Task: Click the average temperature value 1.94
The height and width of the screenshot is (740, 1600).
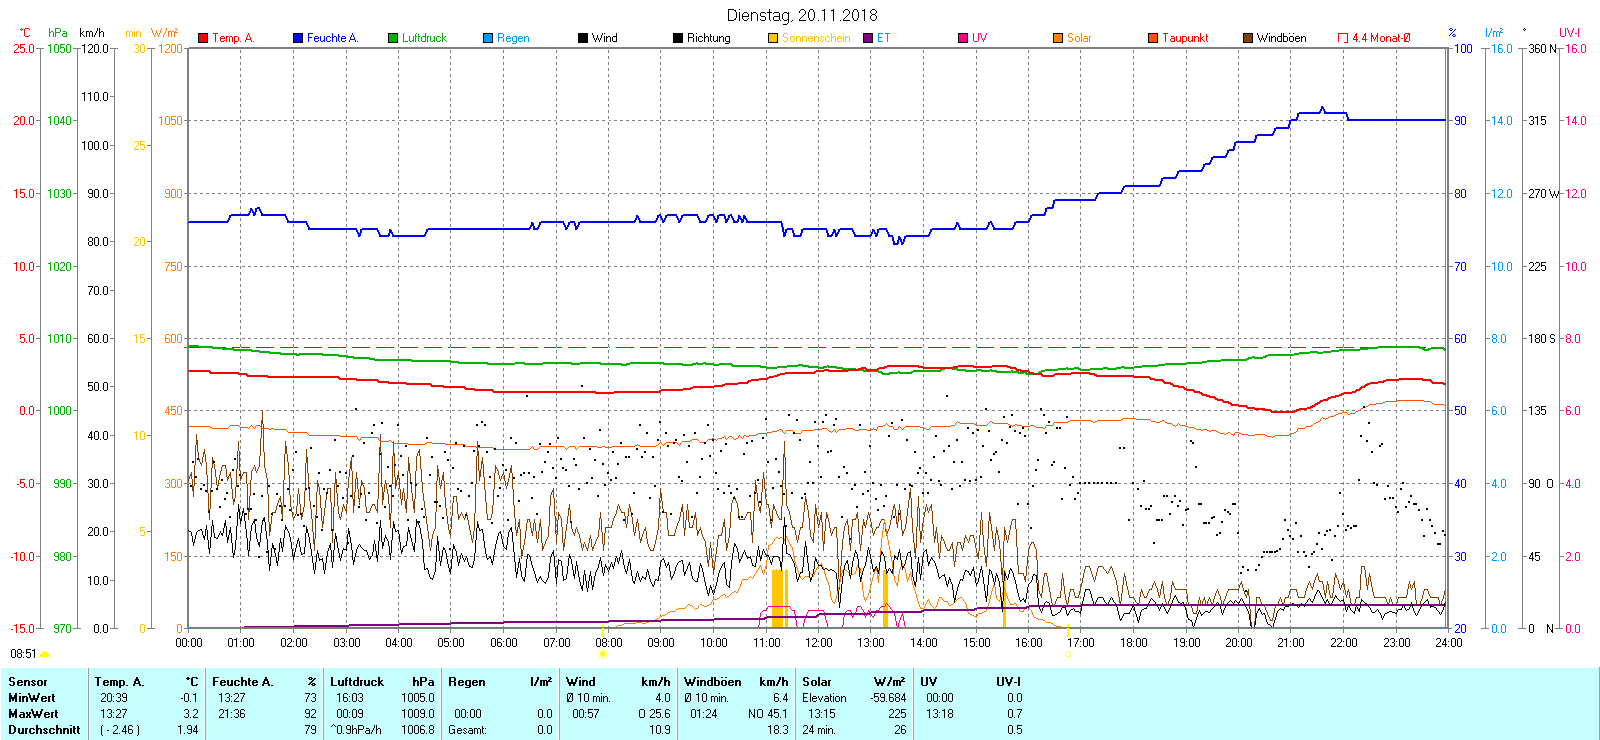Action: [x=187, y=730]
